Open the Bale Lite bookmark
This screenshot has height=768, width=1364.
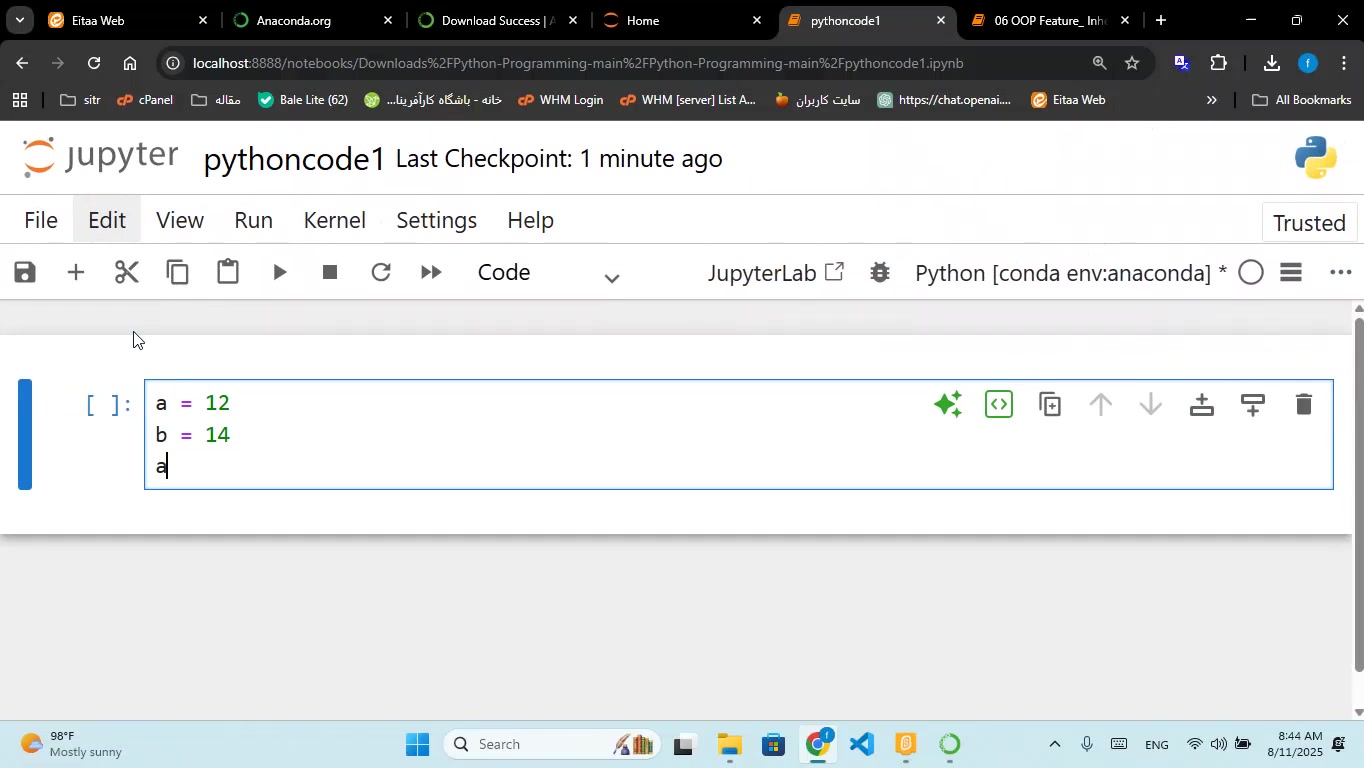(x=303, y=100)
